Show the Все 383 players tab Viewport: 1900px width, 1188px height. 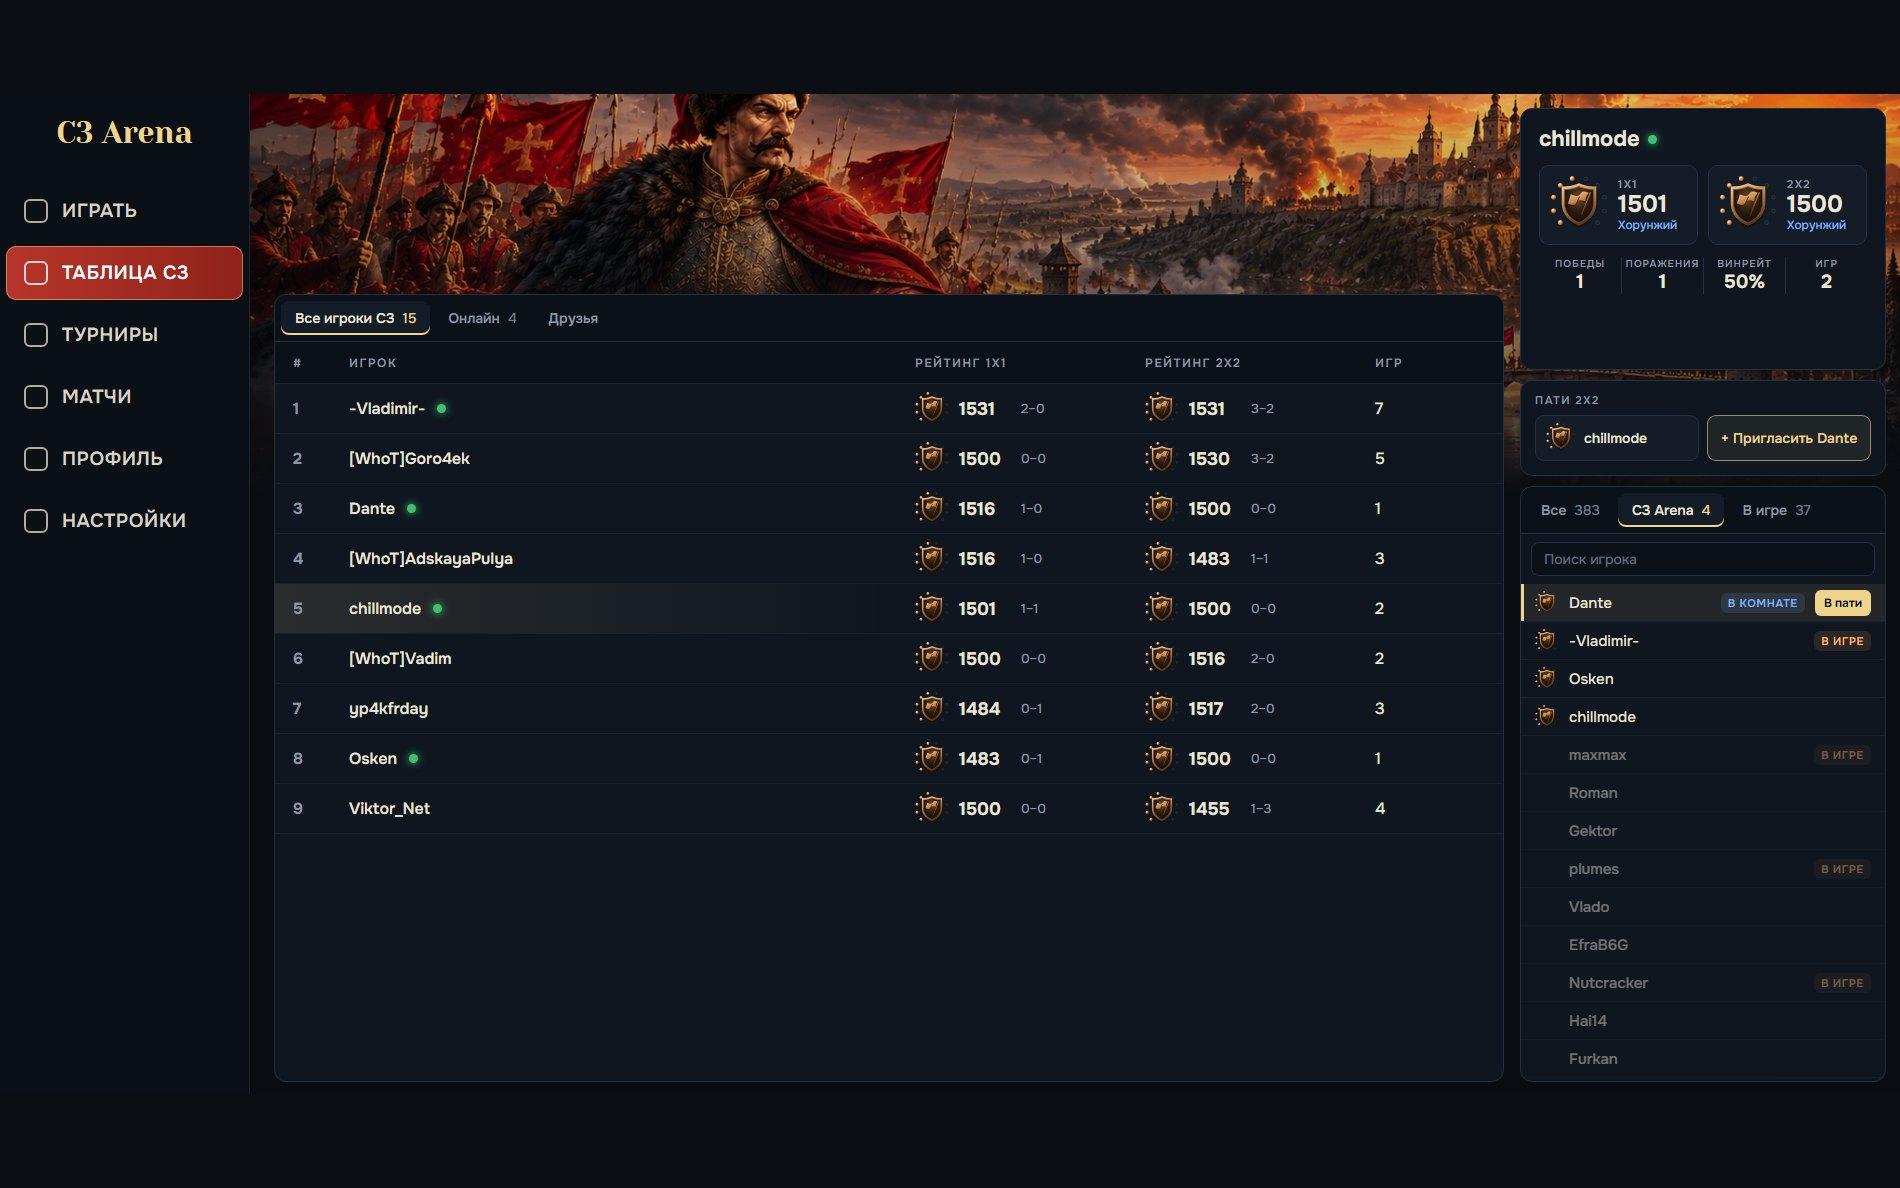1570,510
